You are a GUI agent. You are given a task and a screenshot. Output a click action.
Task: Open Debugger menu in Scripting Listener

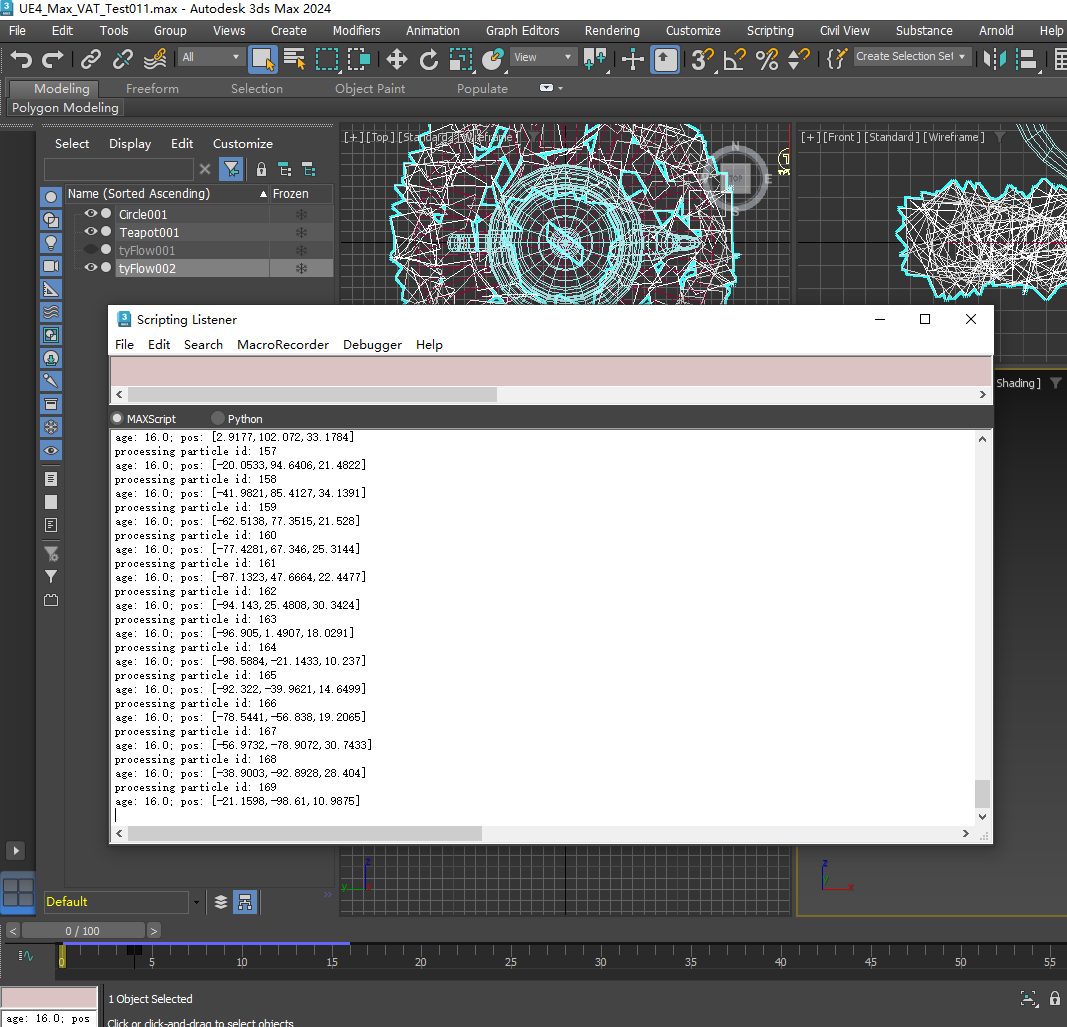pos(372,344)
